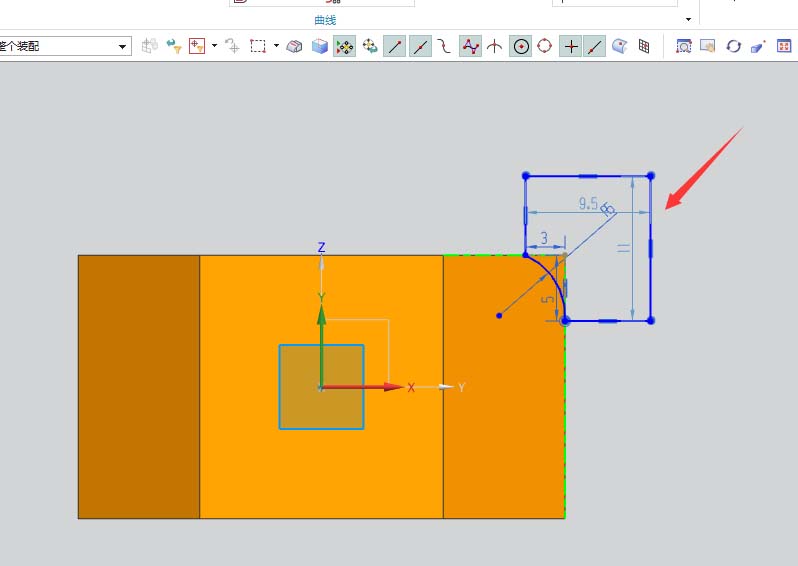798x566 pixels.
Task: Click the bottom-right sketch corner point
Action: [650, 321]
